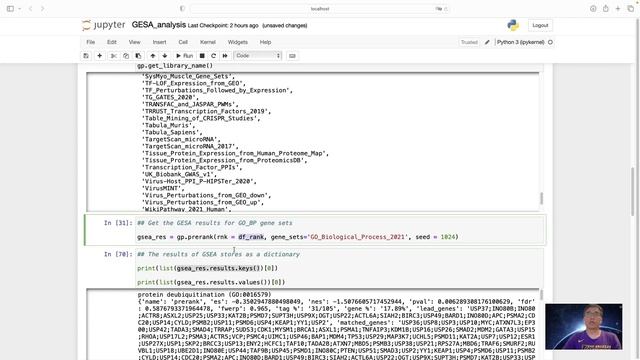Go forward with Safari forward arrow
The image size is (640, 360).
pos(42,9)
